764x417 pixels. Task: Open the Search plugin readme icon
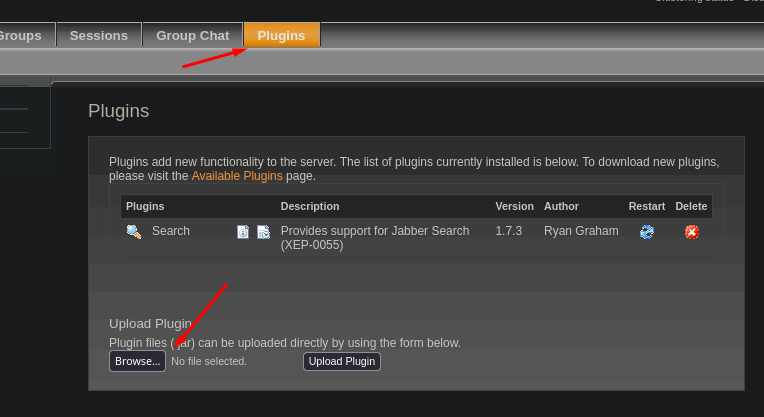(243, 232)
